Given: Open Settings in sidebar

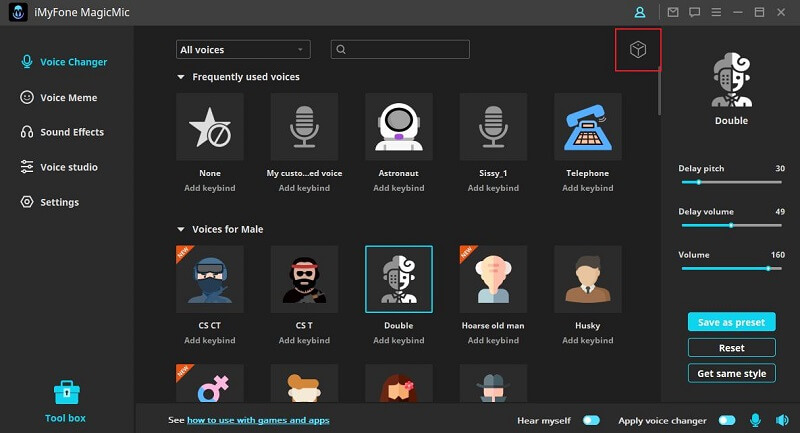Looking at the screenshot, I should click(x=49, y=202).
